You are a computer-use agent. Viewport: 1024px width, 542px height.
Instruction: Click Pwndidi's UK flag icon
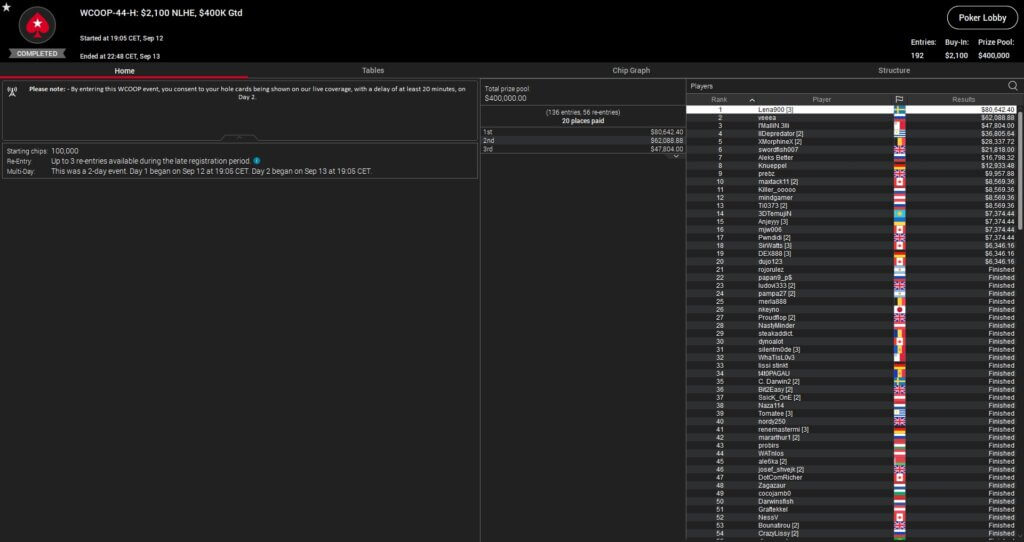[899, 238]
